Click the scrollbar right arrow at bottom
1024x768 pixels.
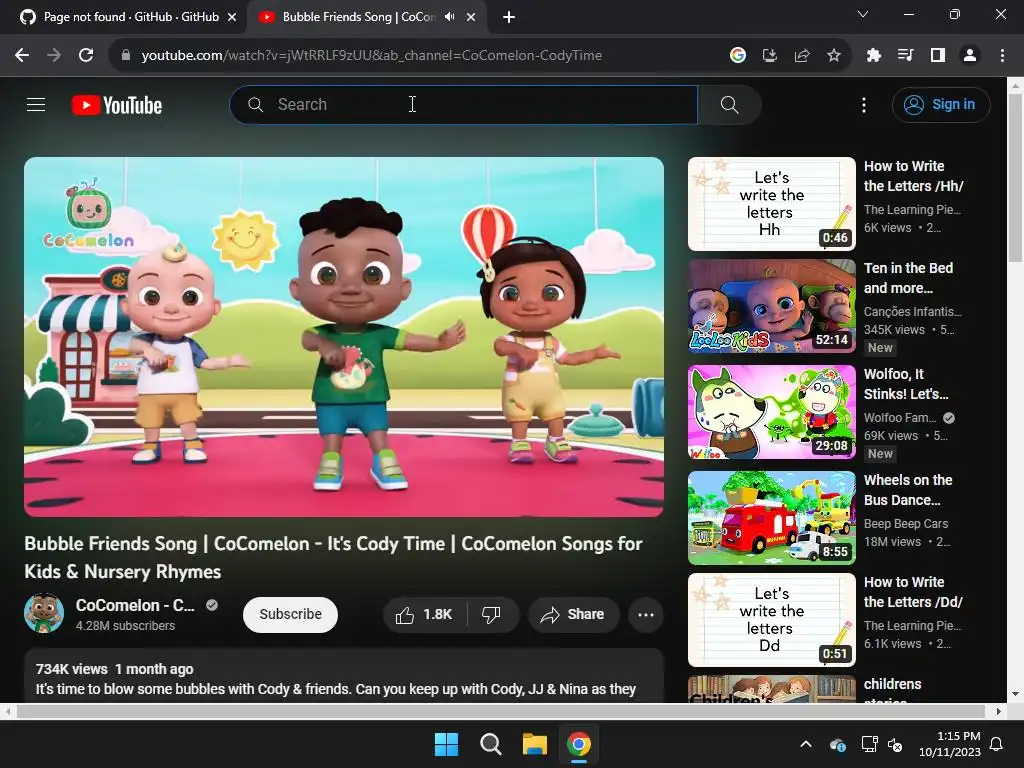click(998, 711)
